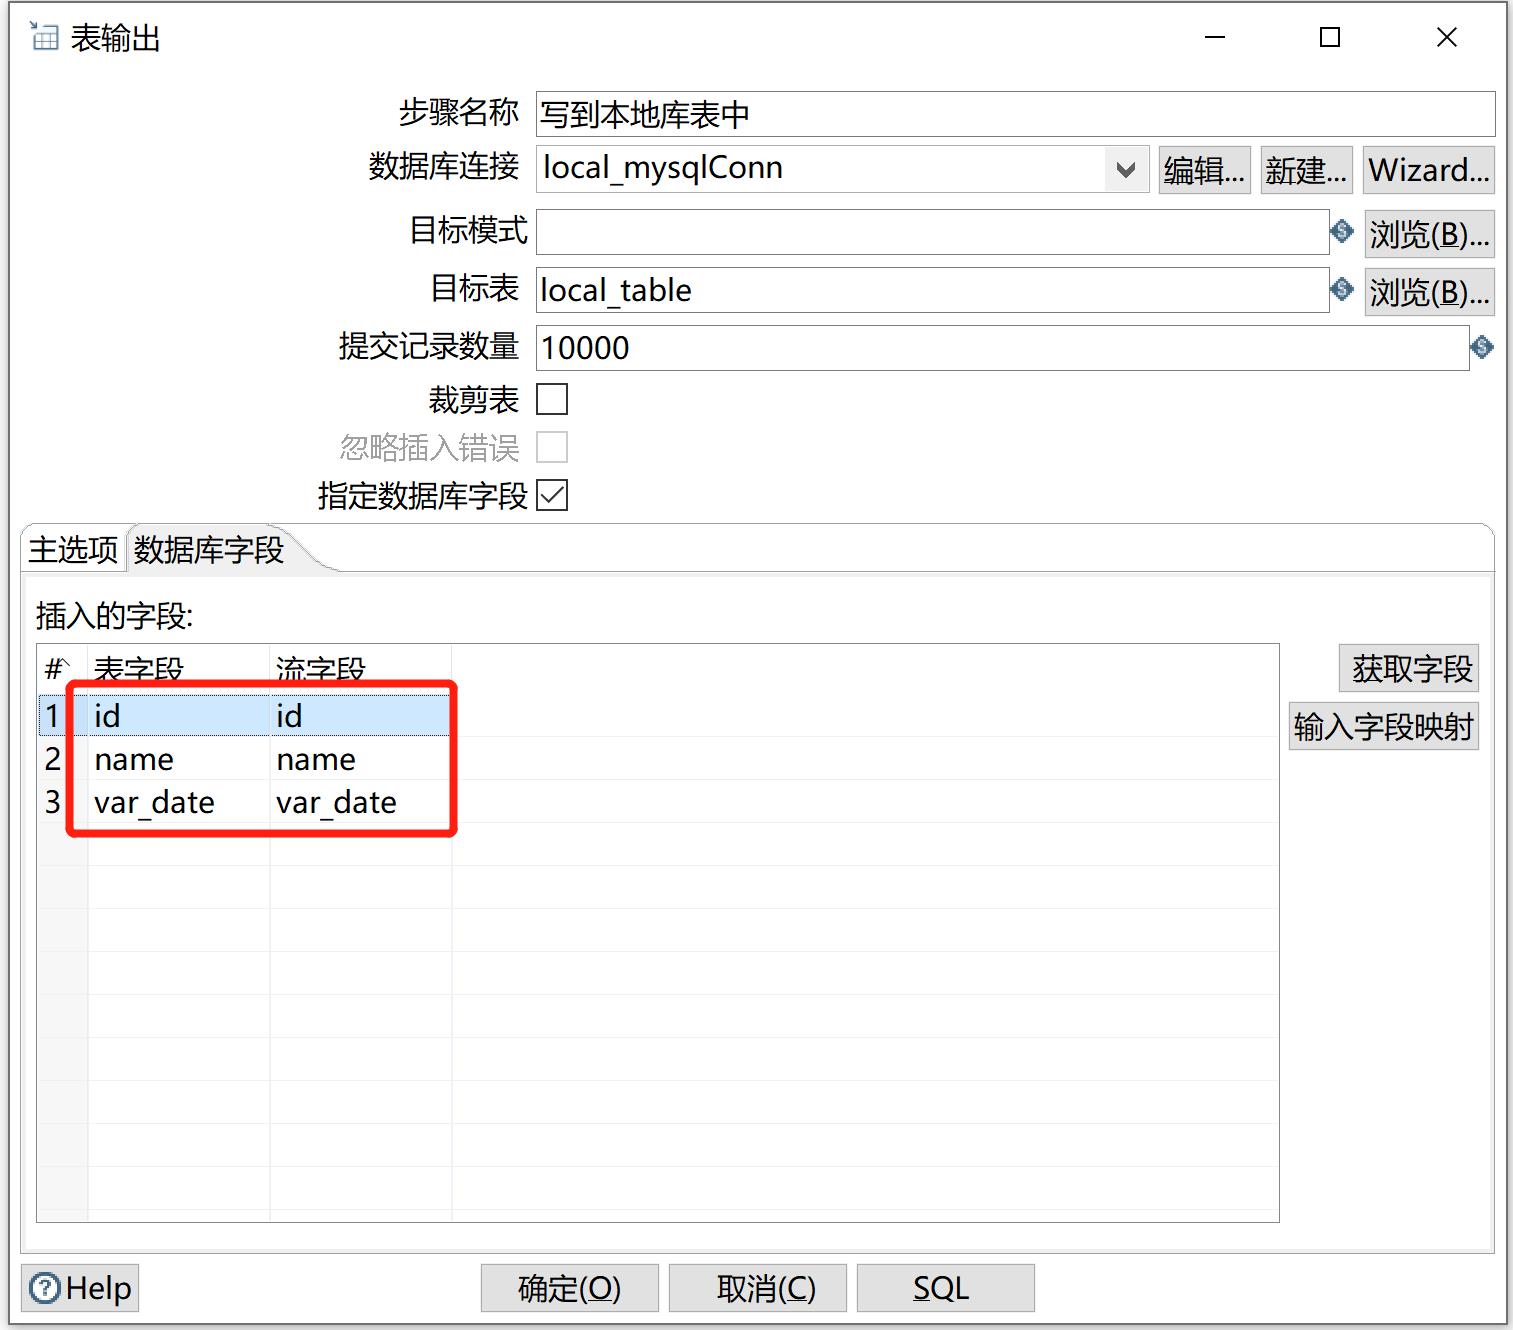The height and width of the screenshot is (1330, 1513).
Task: Click the Help question mark button
Action: click(80, 1288)
